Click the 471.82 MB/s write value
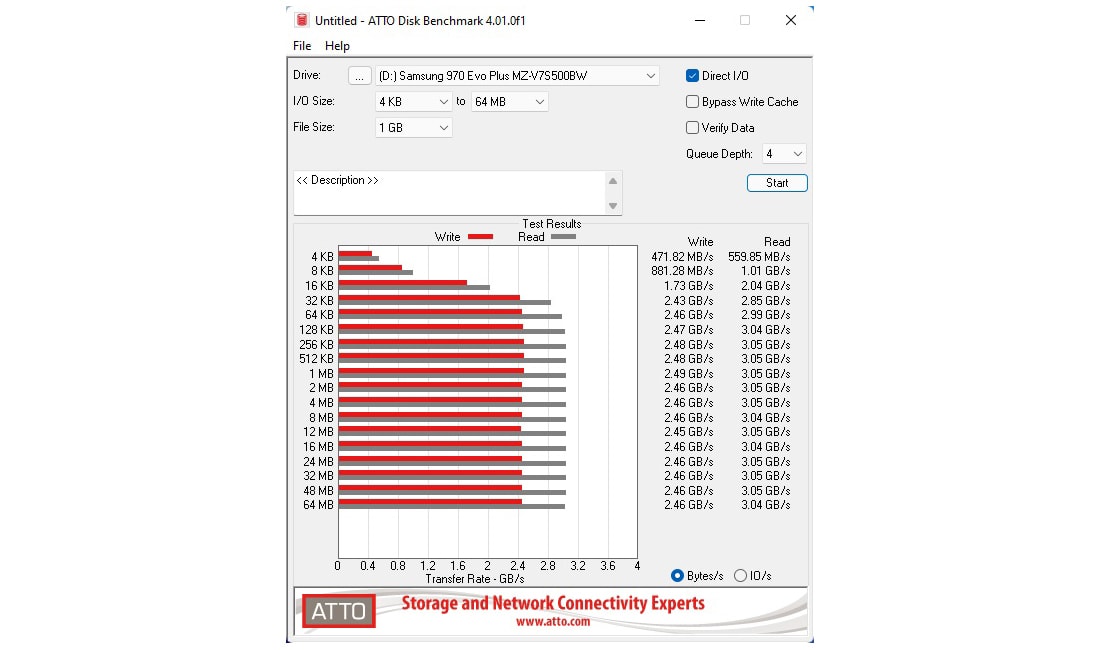Screen dimensions: 1100x650 682,257
